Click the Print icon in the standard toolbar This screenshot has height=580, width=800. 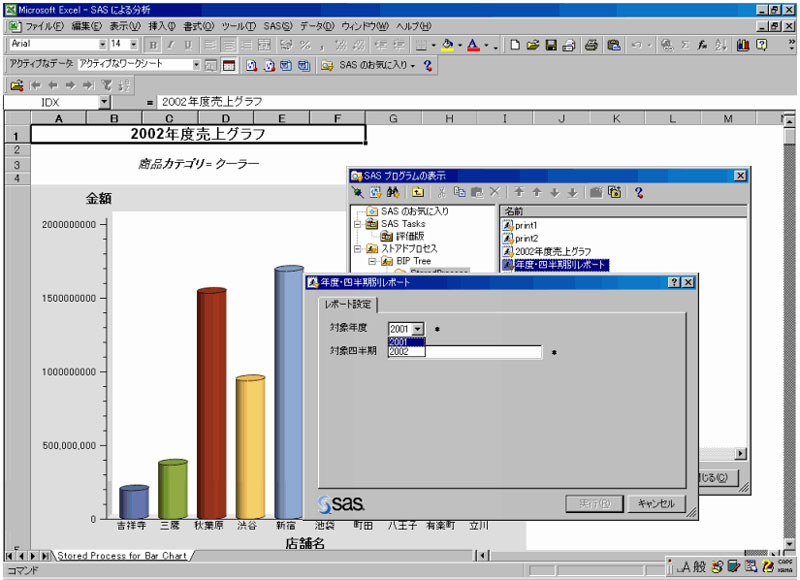point(591,45)
